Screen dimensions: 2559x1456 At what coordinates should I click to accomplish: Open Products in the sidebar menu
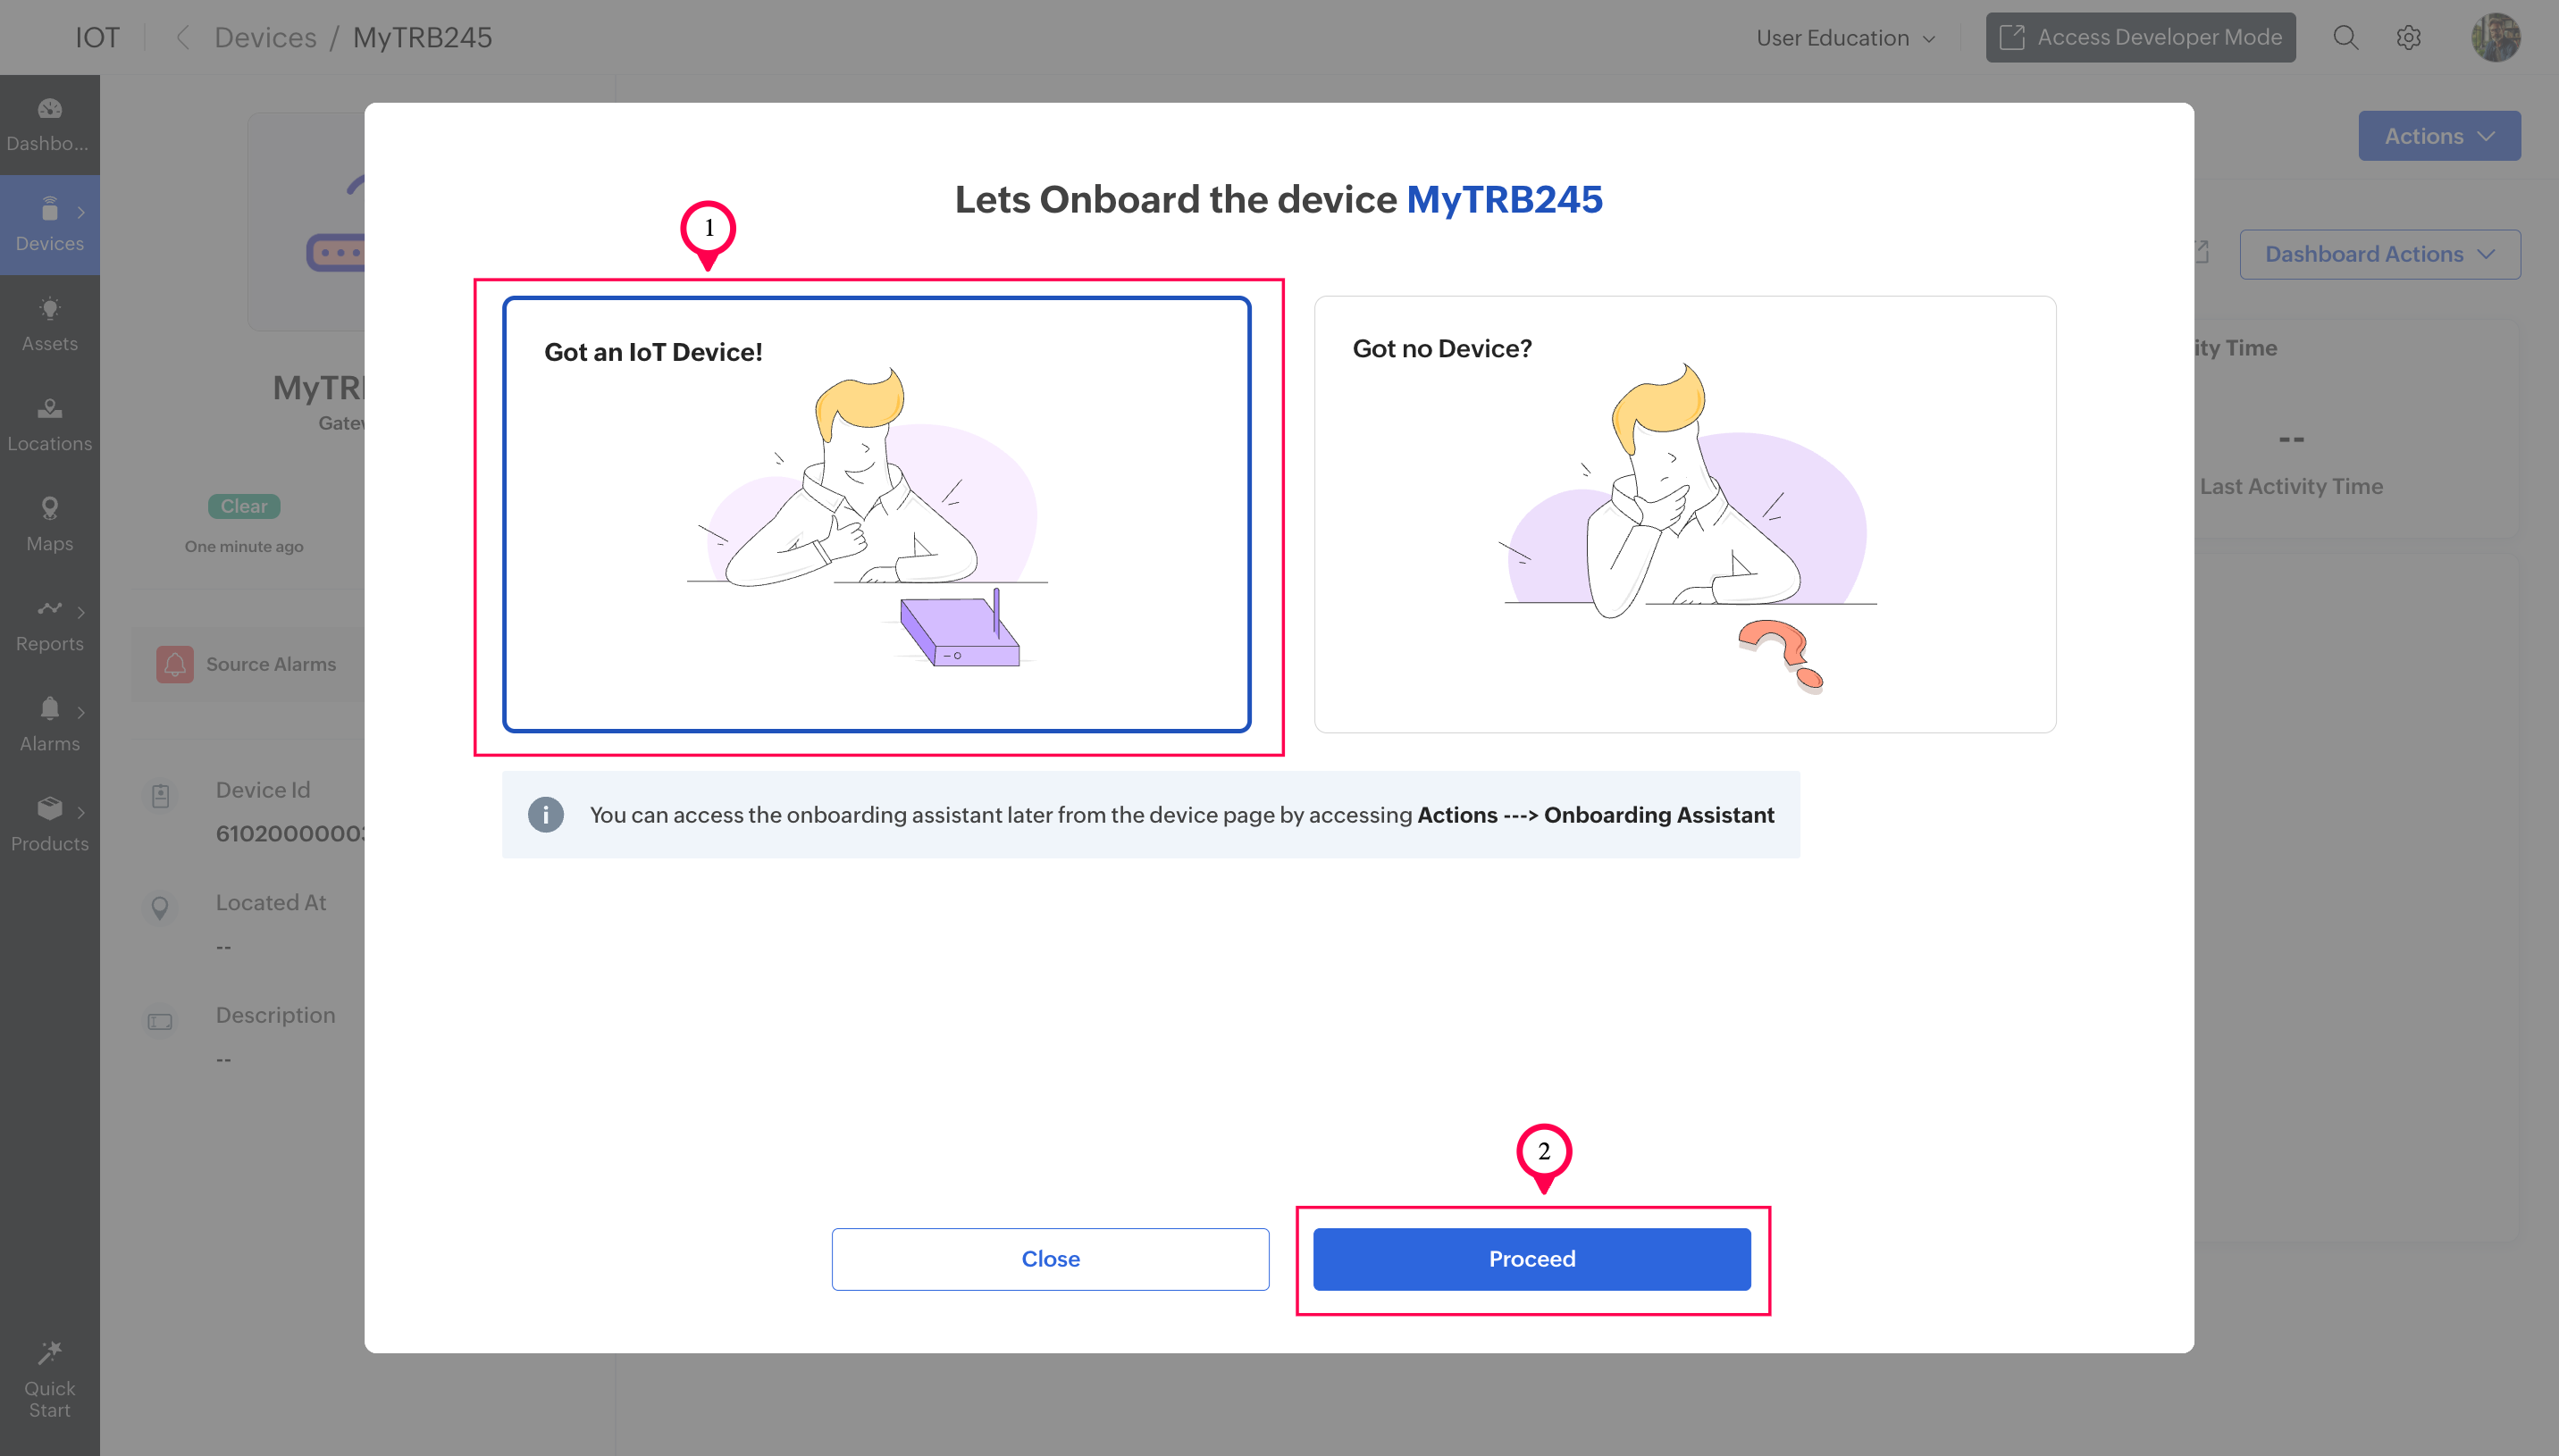click(x=49, y=824)
